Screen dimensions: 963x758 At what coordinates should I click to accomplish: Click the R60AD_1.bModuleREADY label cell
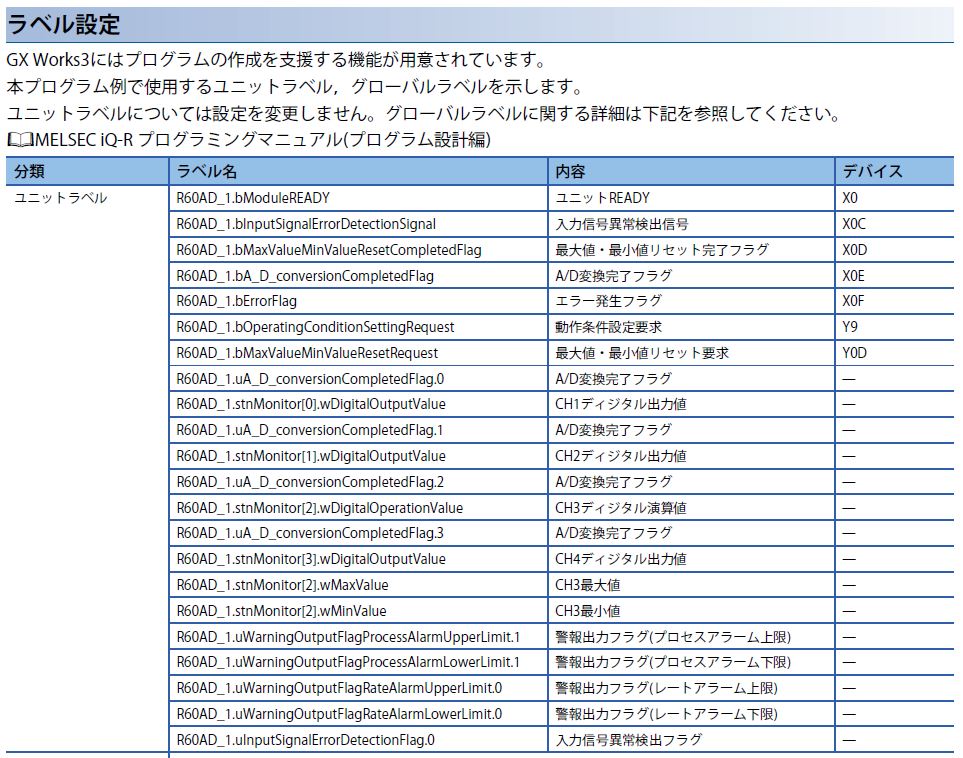point(253,198)
